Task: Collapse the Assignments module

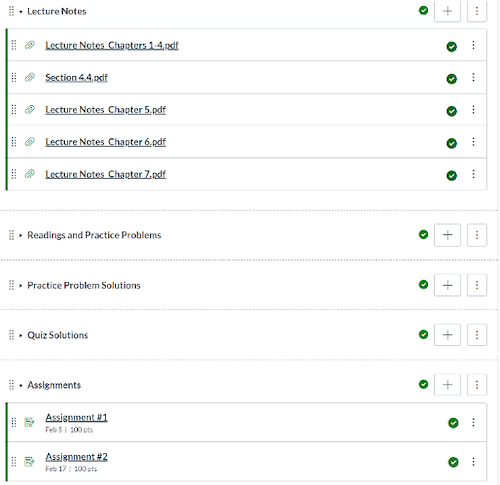Action: point(21,386)
